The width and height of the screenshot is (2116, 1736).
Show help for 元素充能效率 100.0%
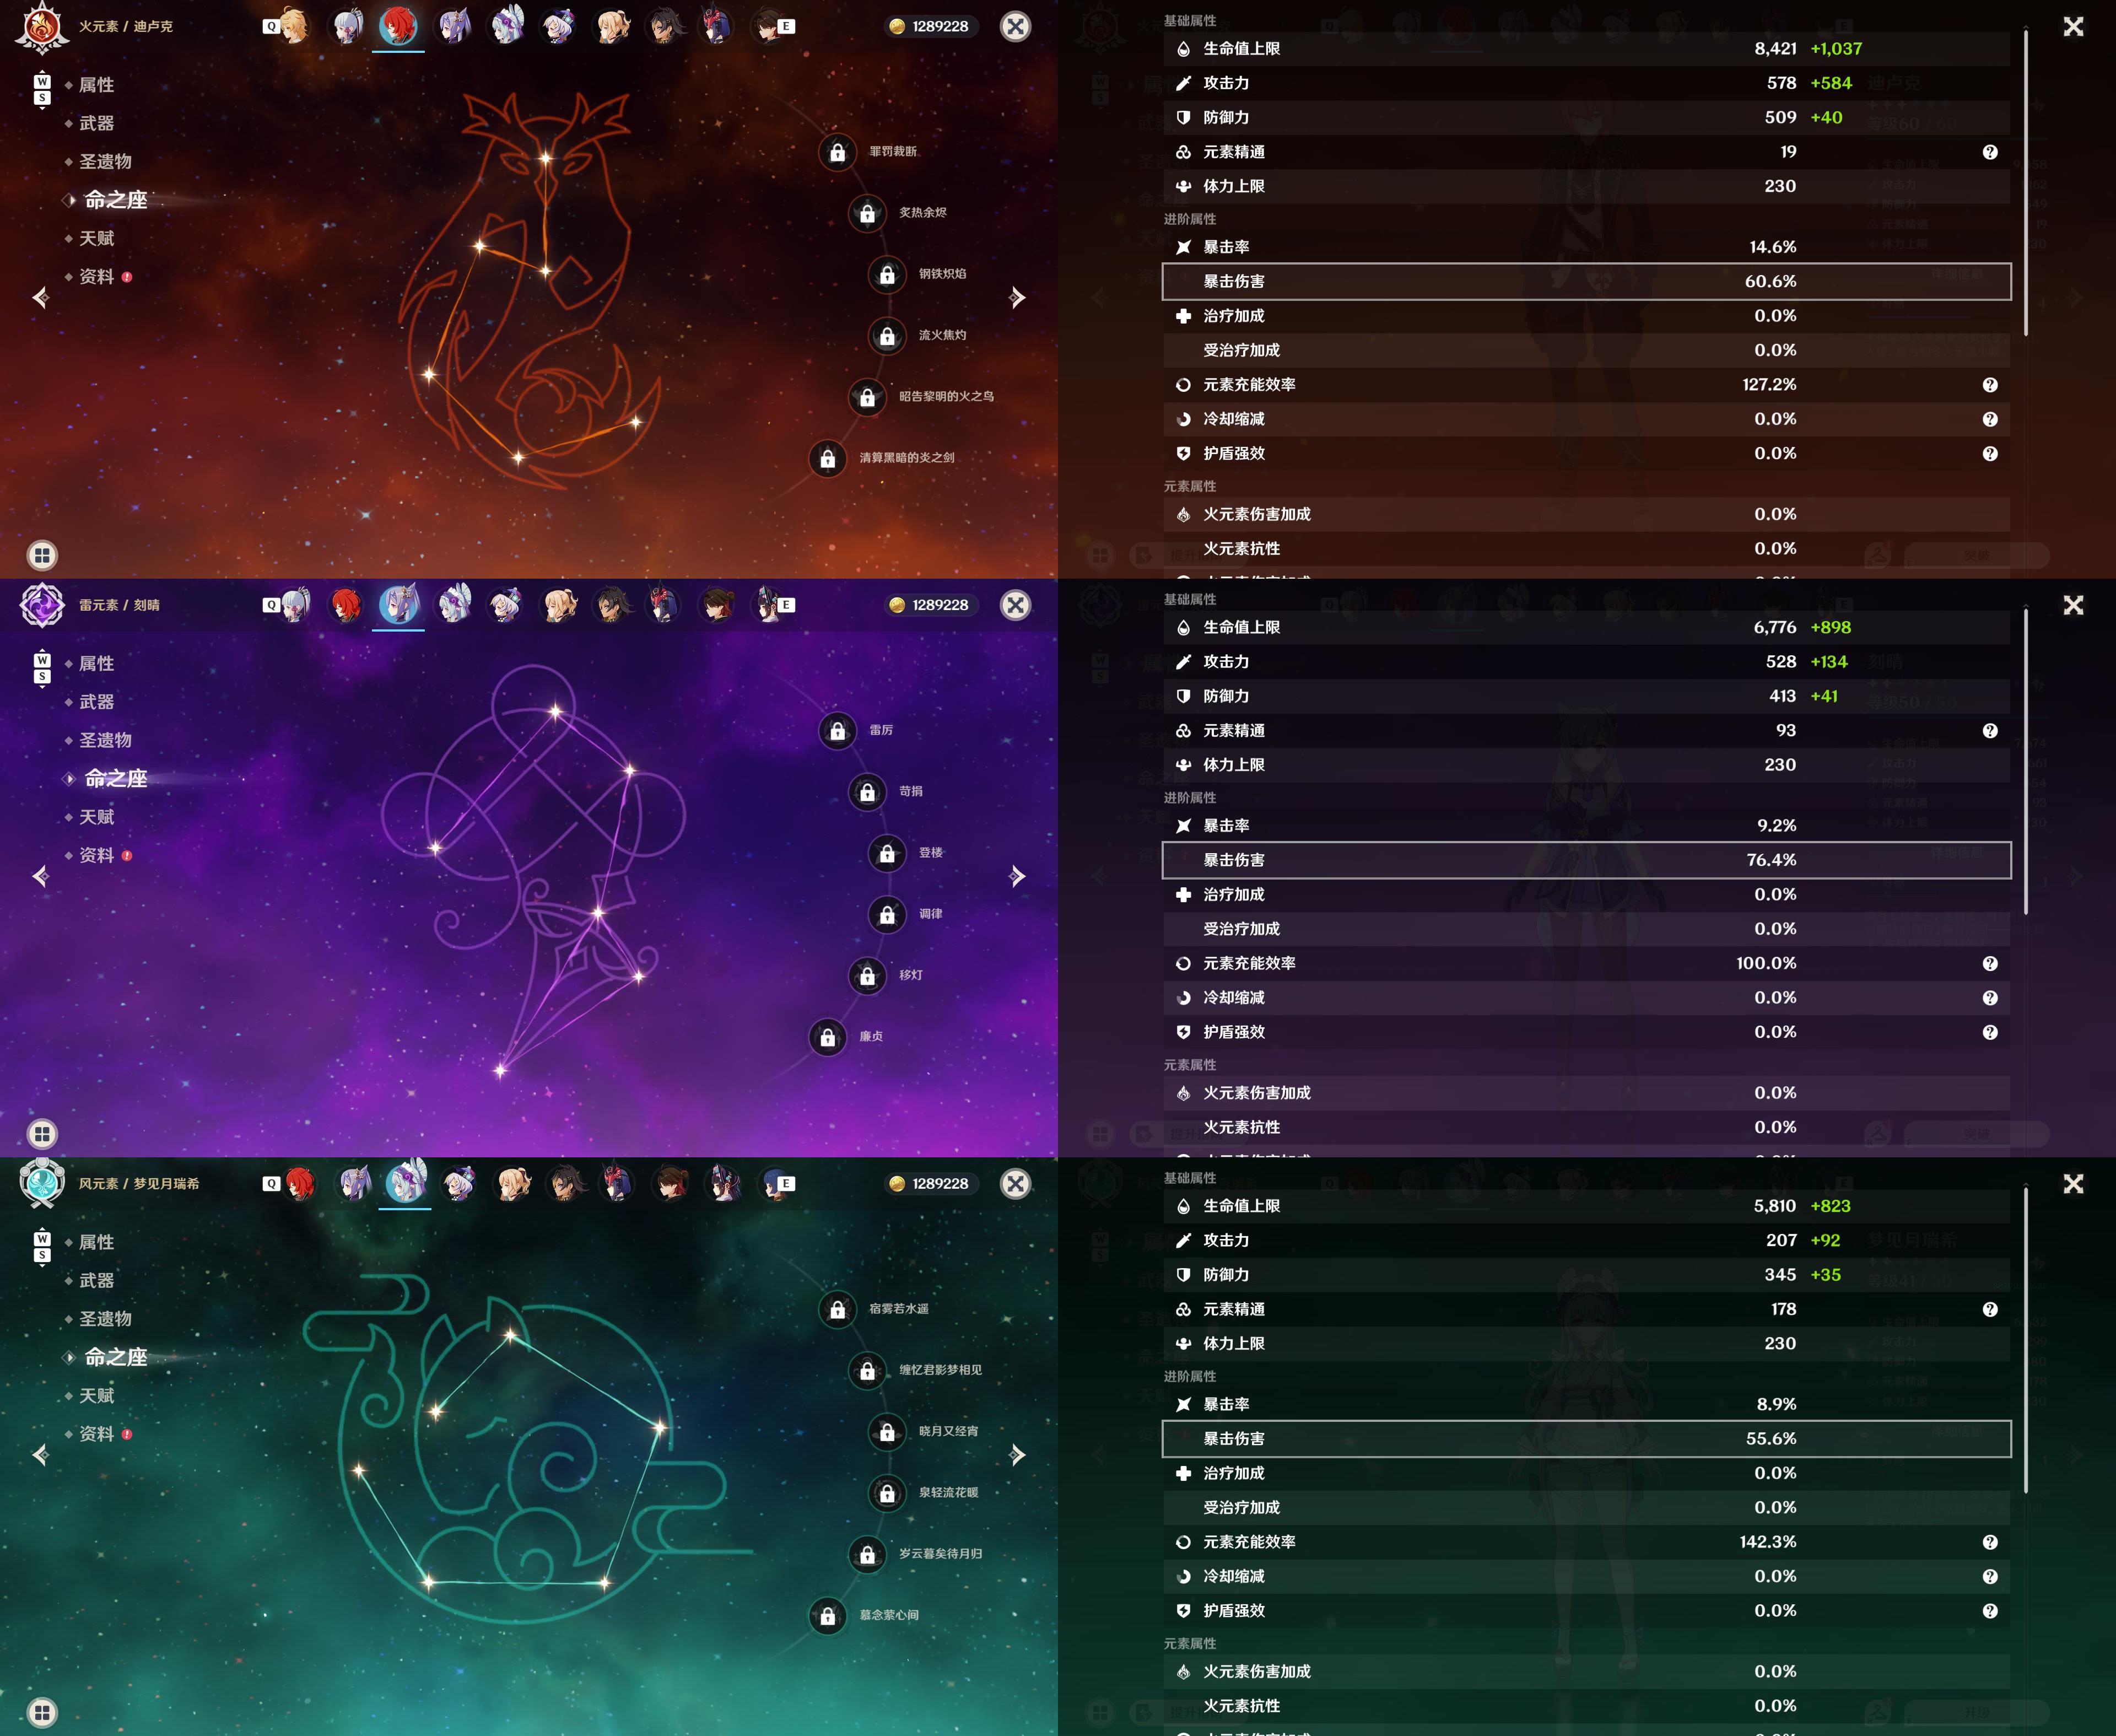1990,964
